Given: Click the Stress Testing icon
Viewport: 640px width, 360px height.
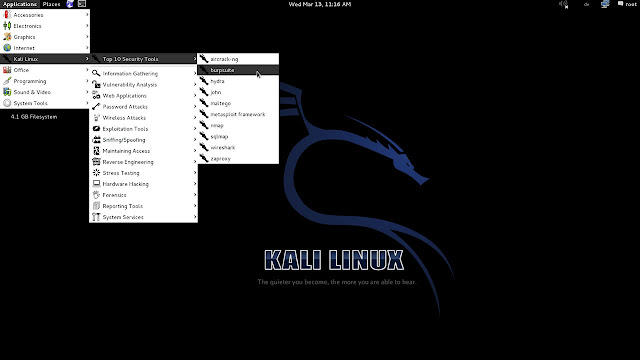Looking at the screenshot, I should click(96, 173).
